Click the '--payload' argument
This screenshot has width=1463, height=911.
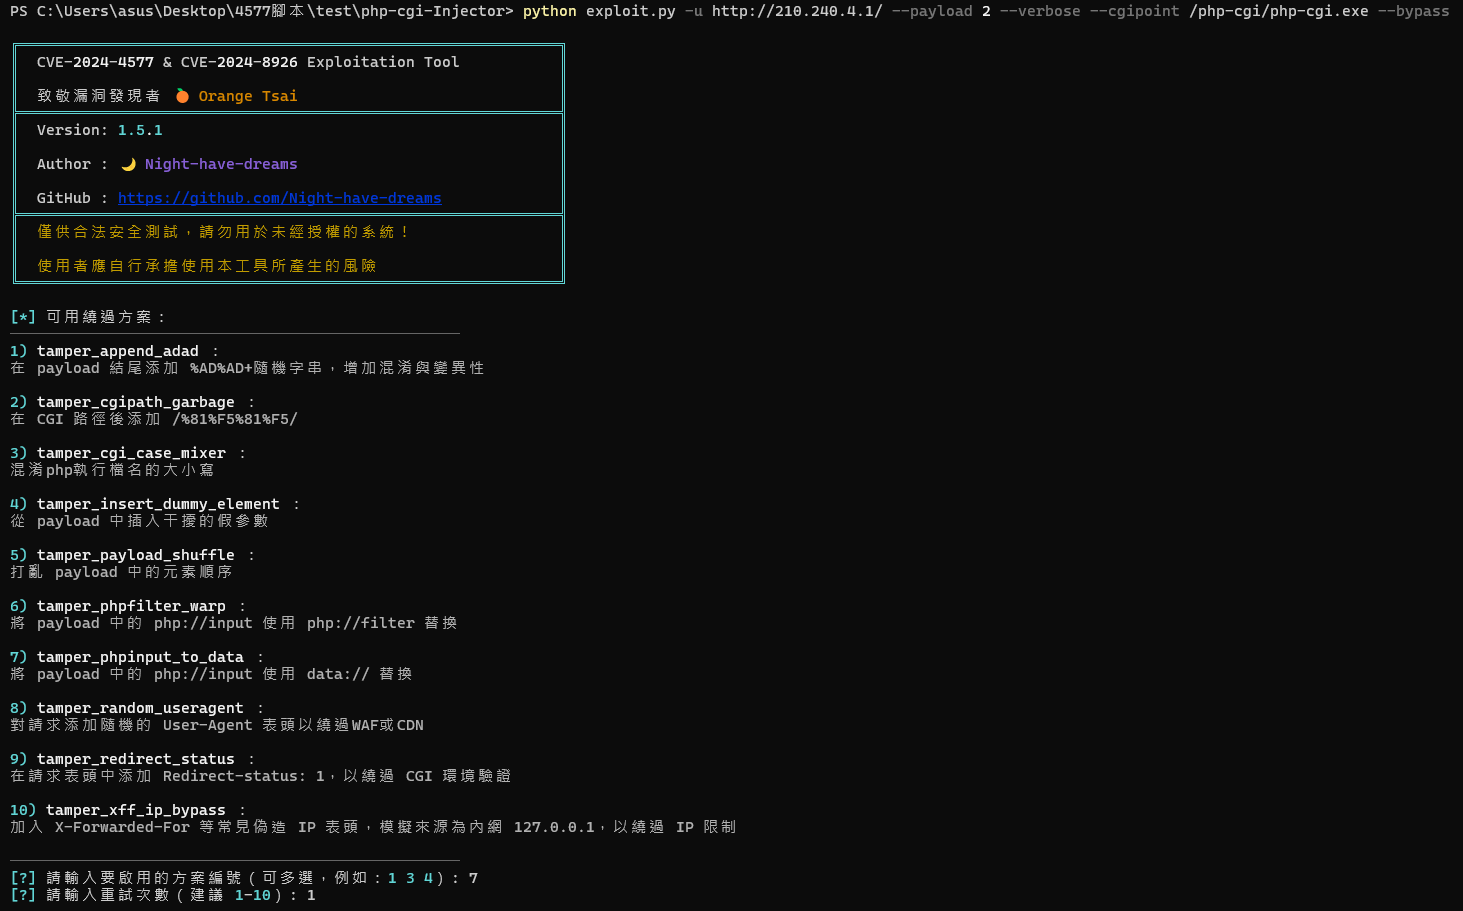(932, 11)
